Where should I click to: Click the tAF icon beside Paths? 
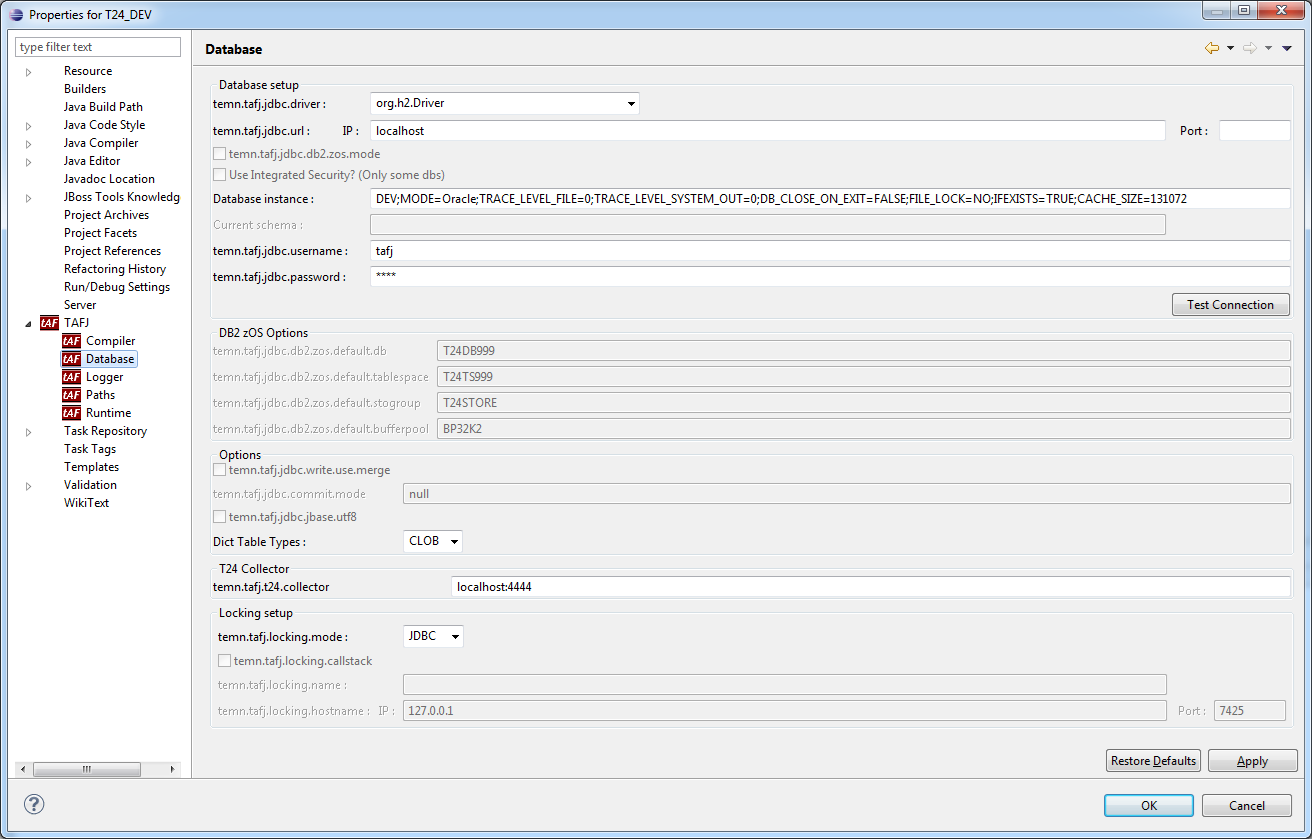(x=71, y=395)
